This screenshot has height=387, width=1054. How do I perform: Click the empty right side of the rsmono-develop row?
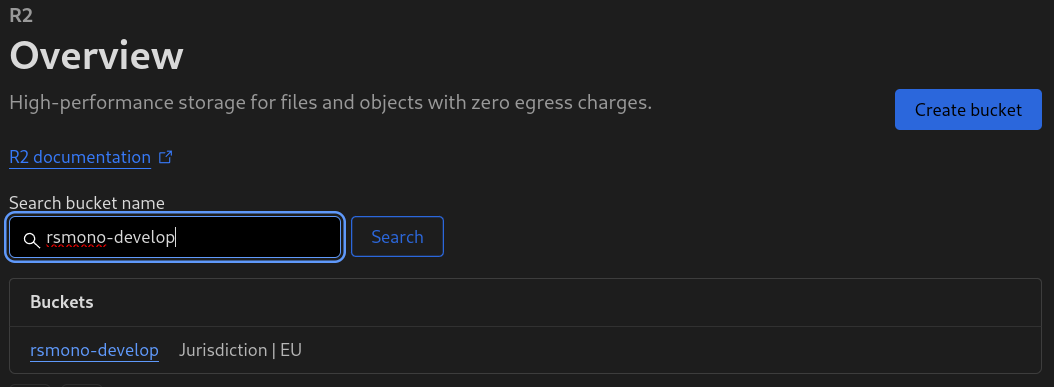[x=672, y=350]
